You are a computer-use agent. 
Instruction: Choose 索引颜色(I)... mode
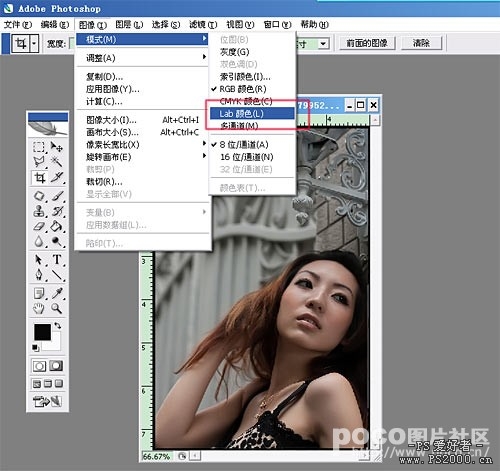pyautogui.click(x=252, y=77)
